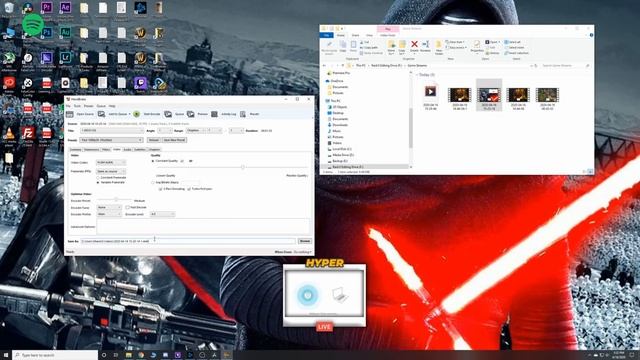Image resolution: width=640 pixels, height=360 pixels.
Task: Open the After Effects desktop icon
Action: pyautogui.click(x=65, y=7)
